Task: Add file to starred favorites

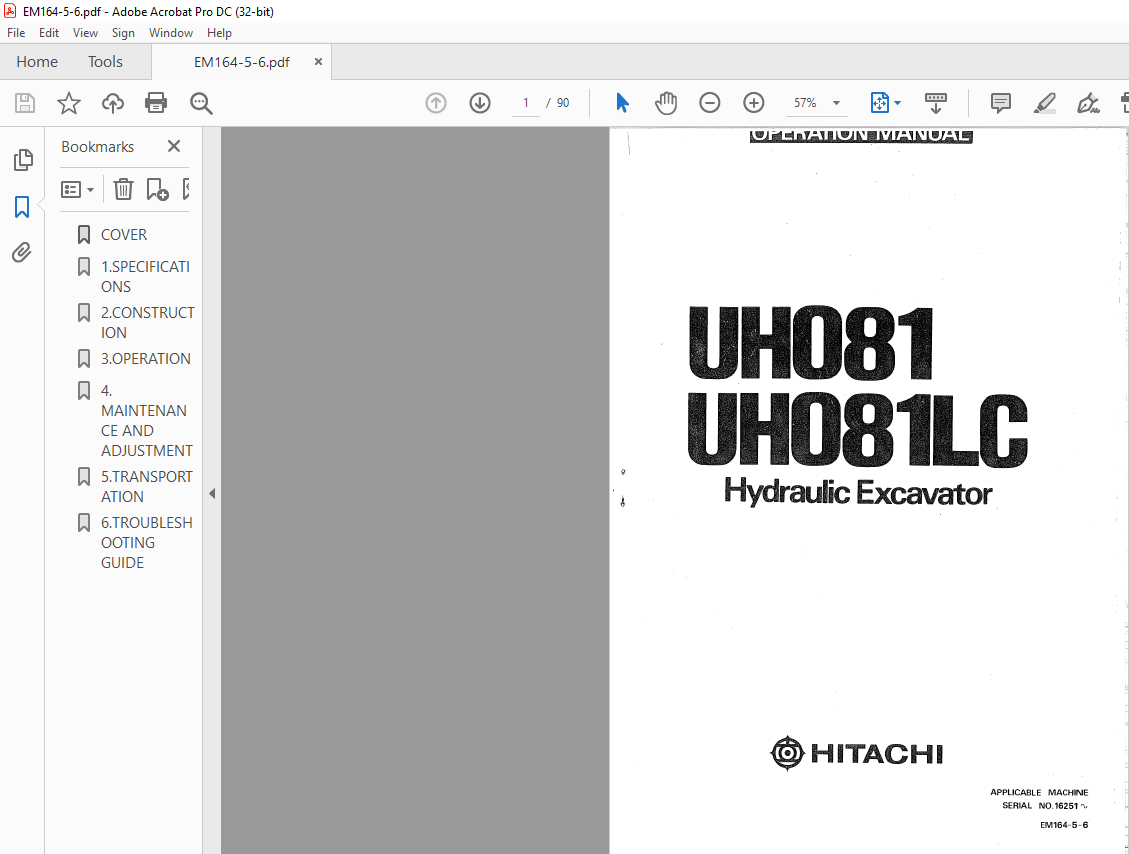Action: coord(69,103)
